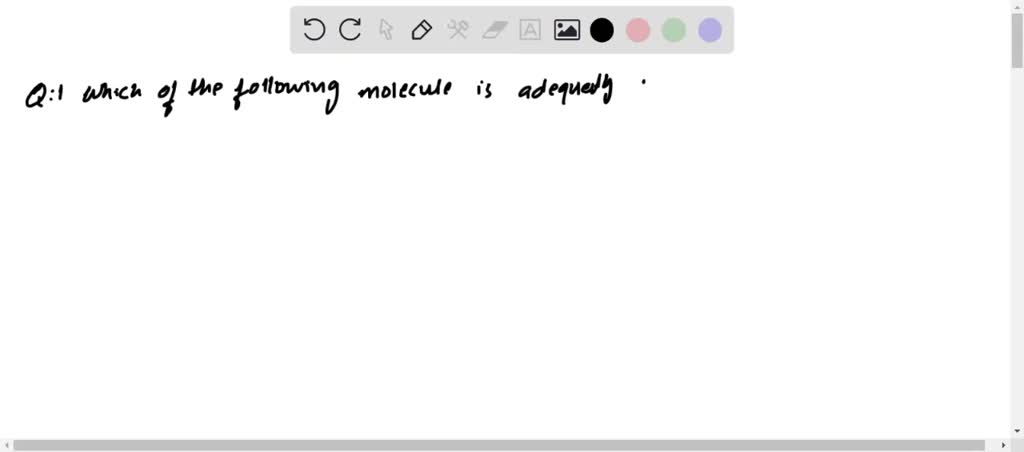Click the horizontal scrollbar right arrow
Viewport: 1024px width, 452px height.
[1004, 445]
